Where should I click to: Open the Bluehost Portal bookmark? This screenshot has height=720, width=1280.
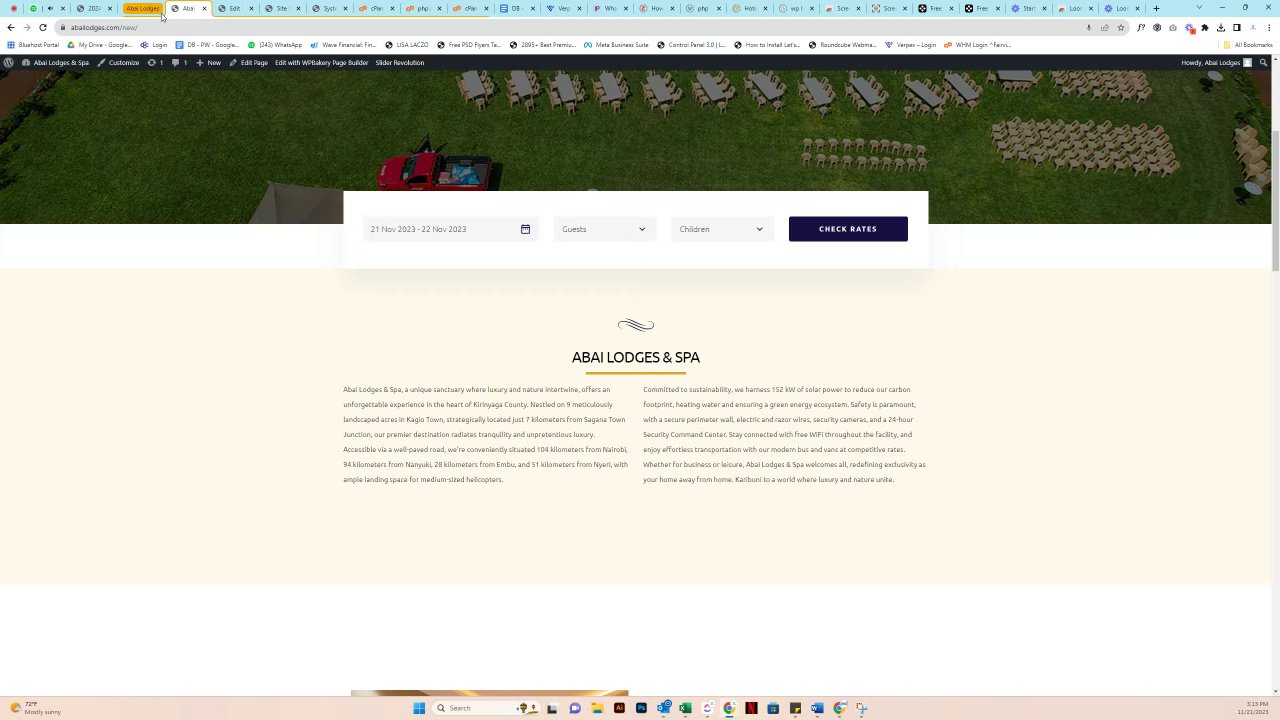point(33,45)
